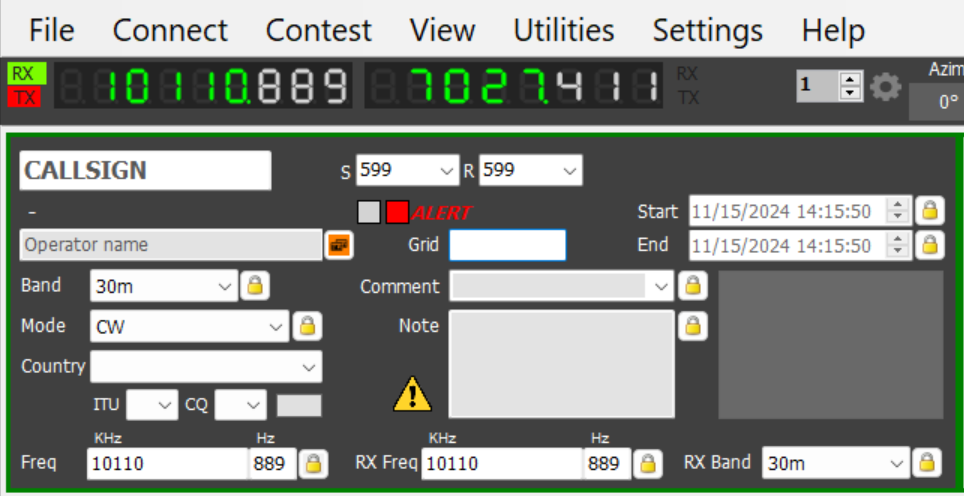This screenshot has width=964, height=496.
Task: Toggle the padlock next to Mode
Action: [x=307, y=326]
